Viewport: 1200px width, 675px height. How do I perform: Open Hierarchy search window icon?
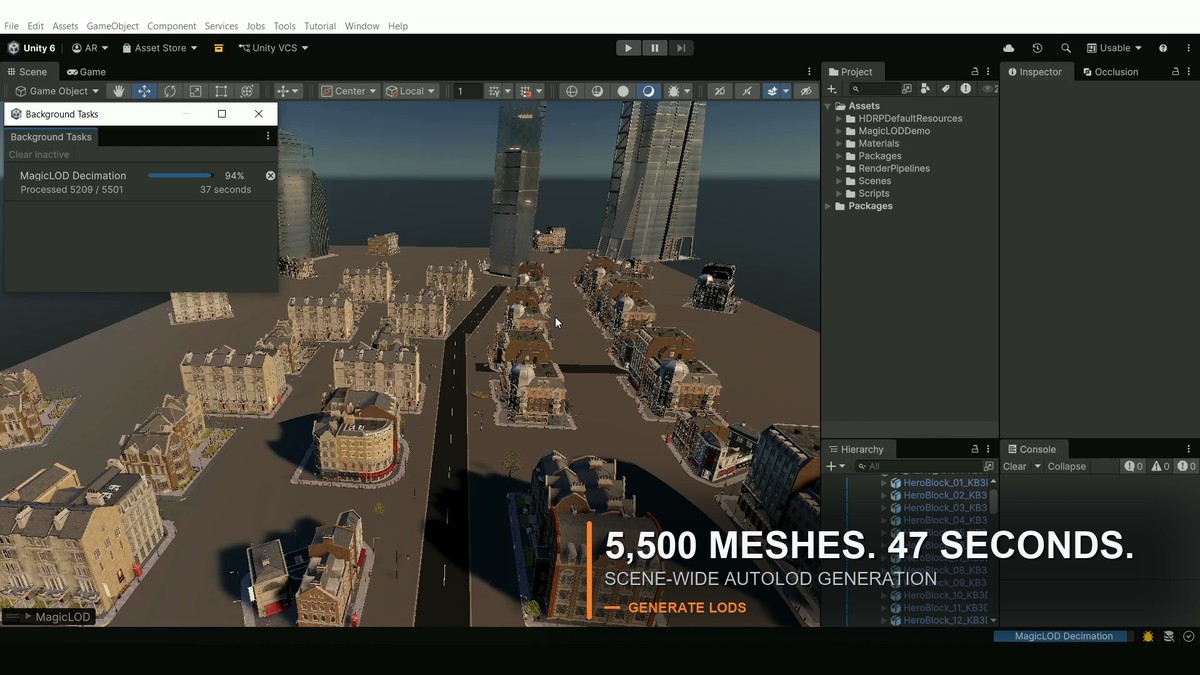[x=989, y=466]
